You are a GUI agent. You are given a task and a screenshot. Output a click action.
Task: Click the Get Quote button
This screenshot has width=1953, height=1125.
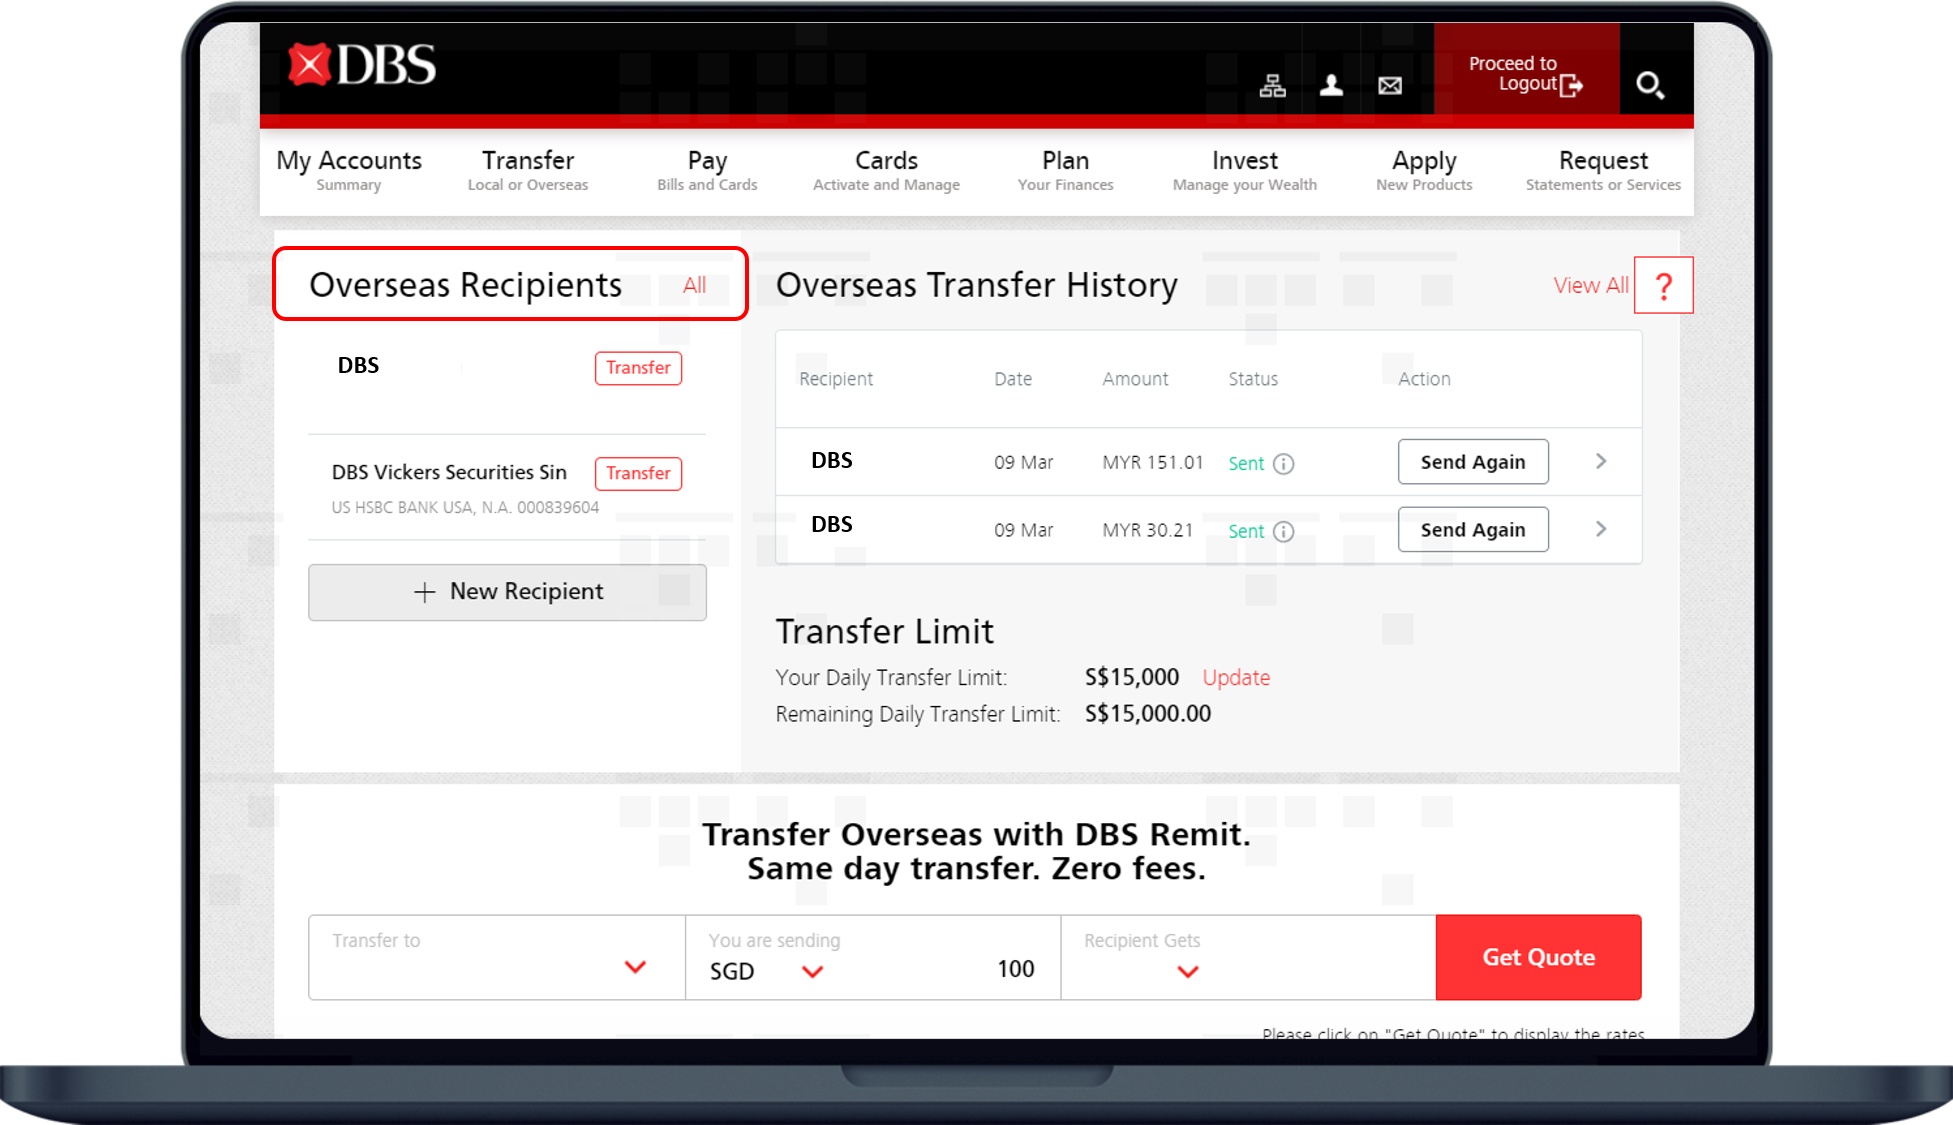(1538, 957)
